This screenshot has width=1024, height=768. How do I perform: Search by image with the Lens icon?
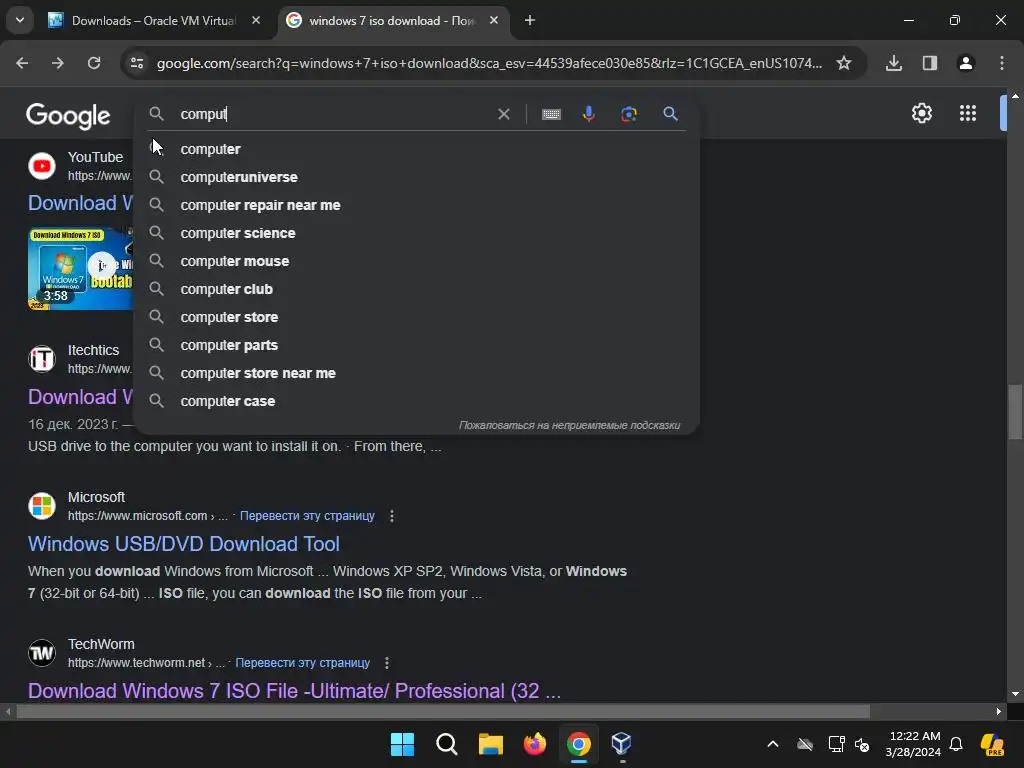point(629,114)
